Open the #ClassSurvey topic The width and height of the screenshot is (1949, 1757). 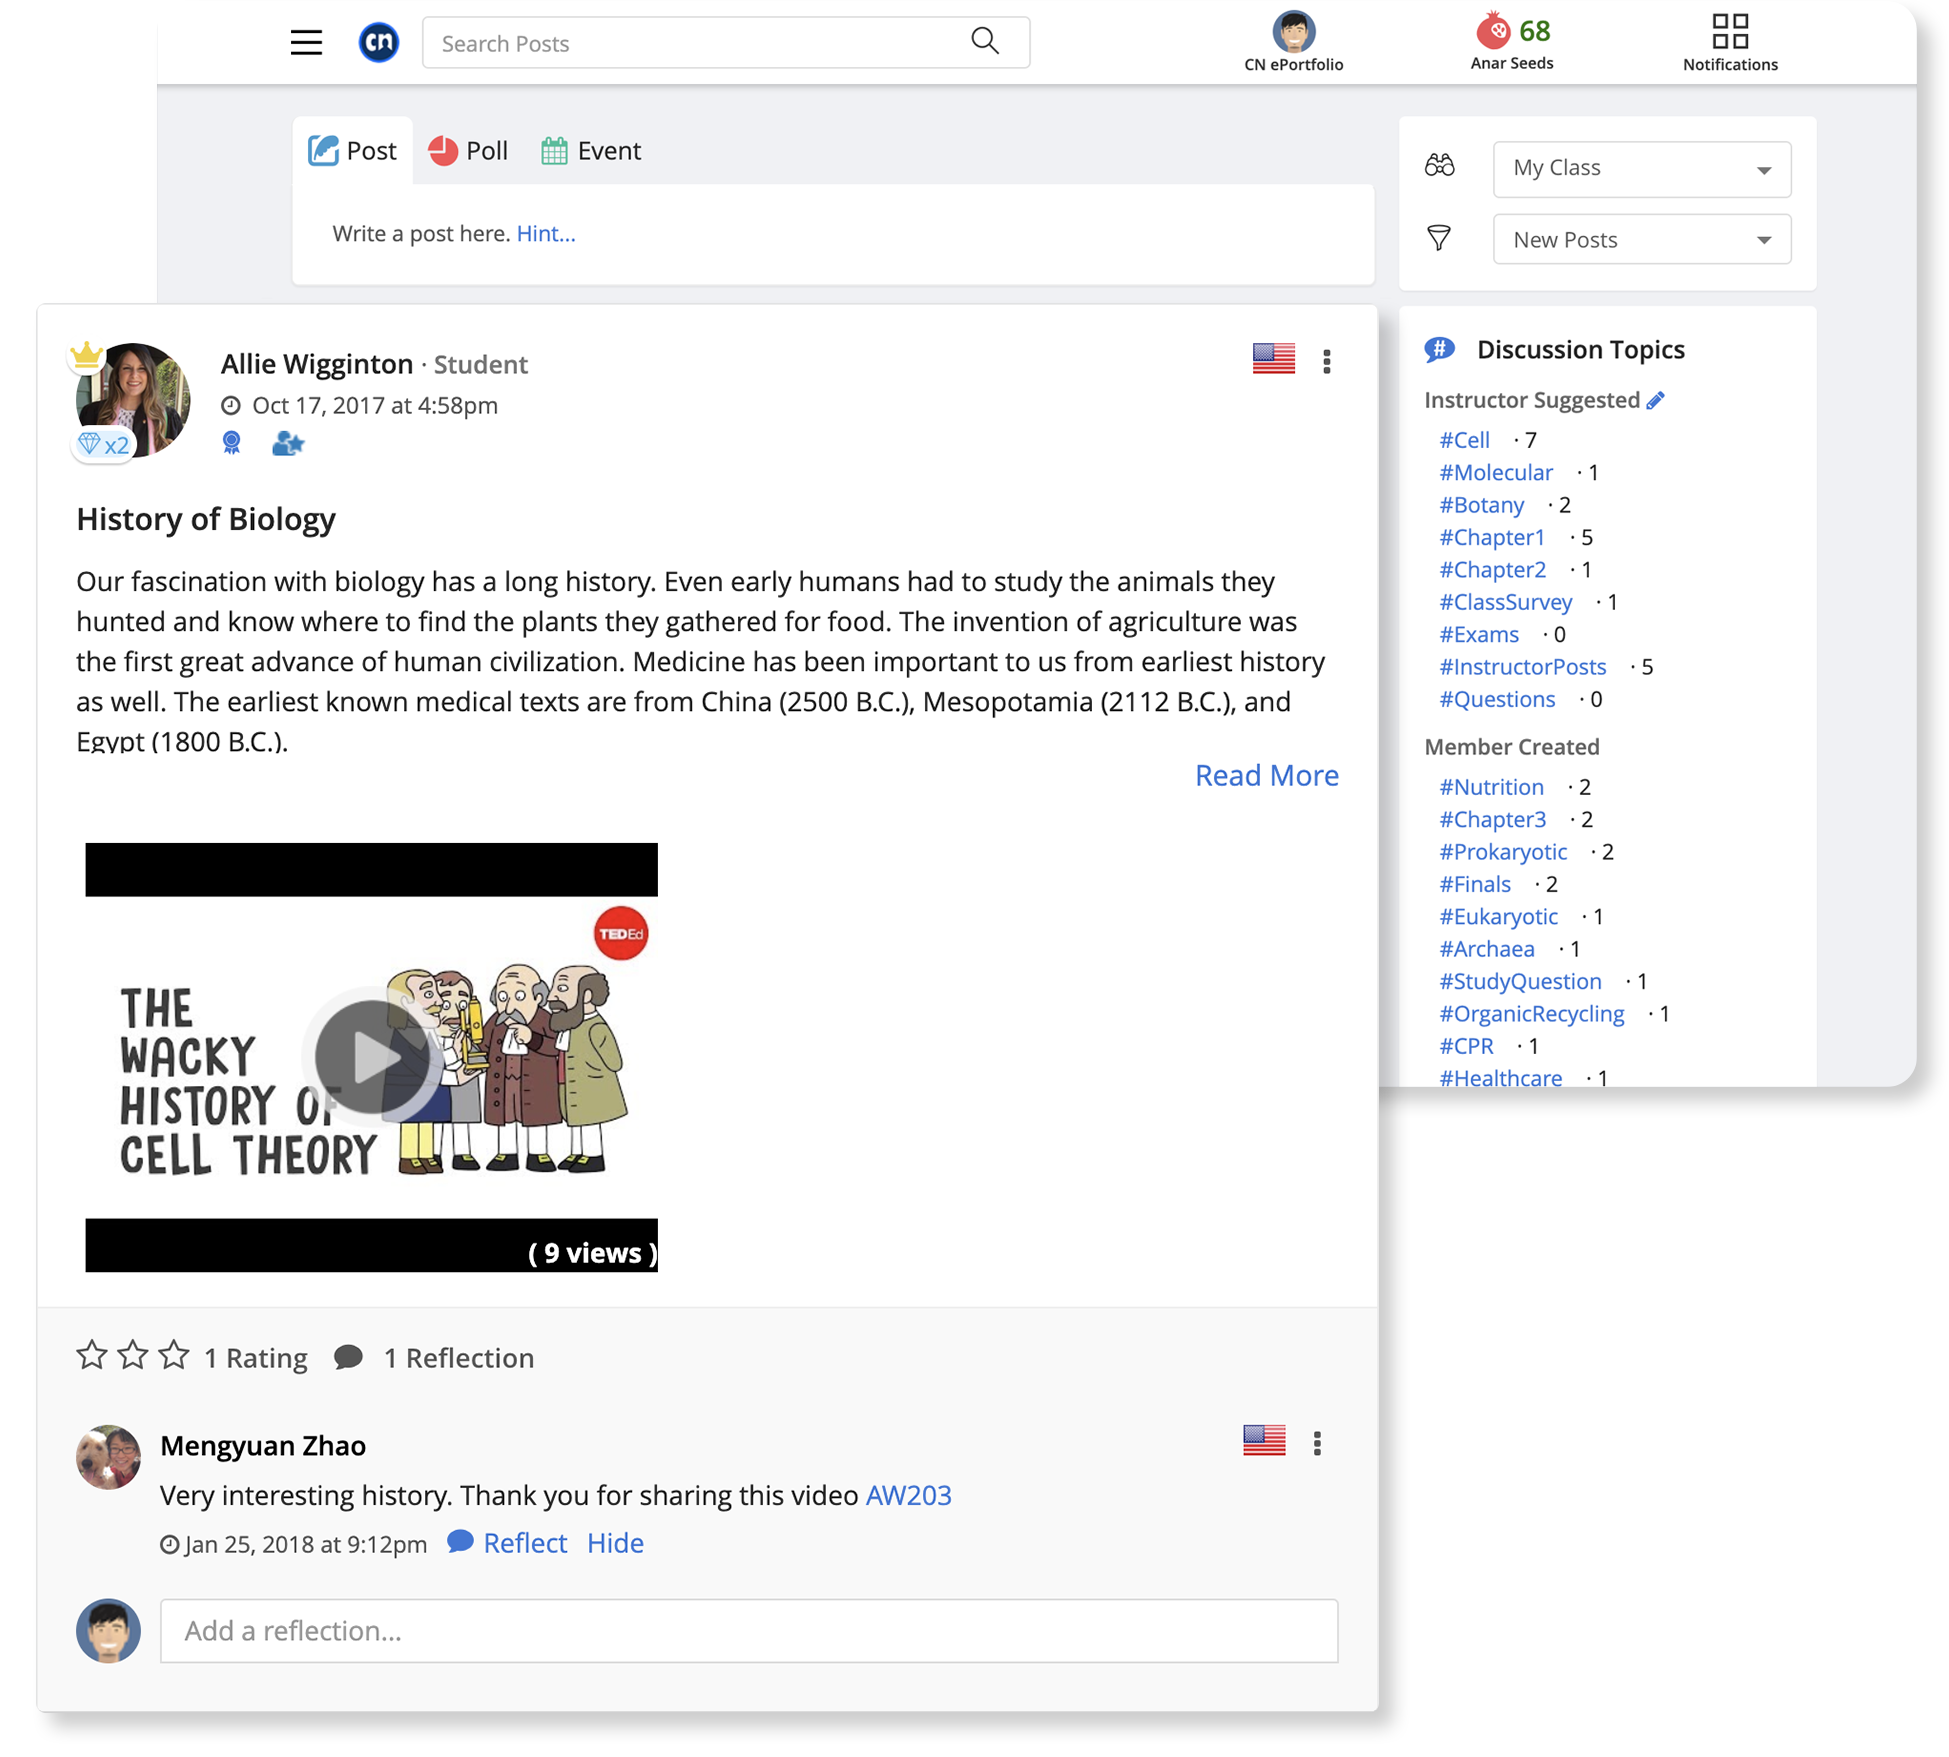(x=1505, y=602)
